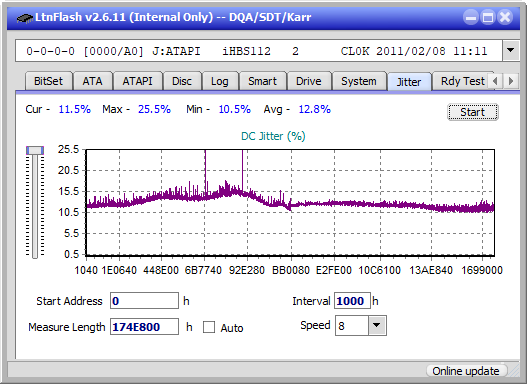Enable the Auto checkbox
Image resolution: width=527 pixels, height=384 pixels.
(209, 327)
